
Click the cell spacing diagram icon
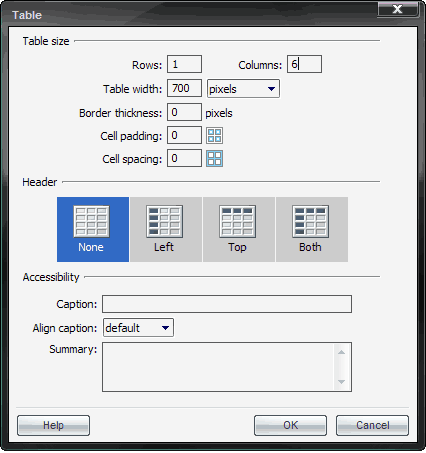pyautogui.click(x=214, y=158)
